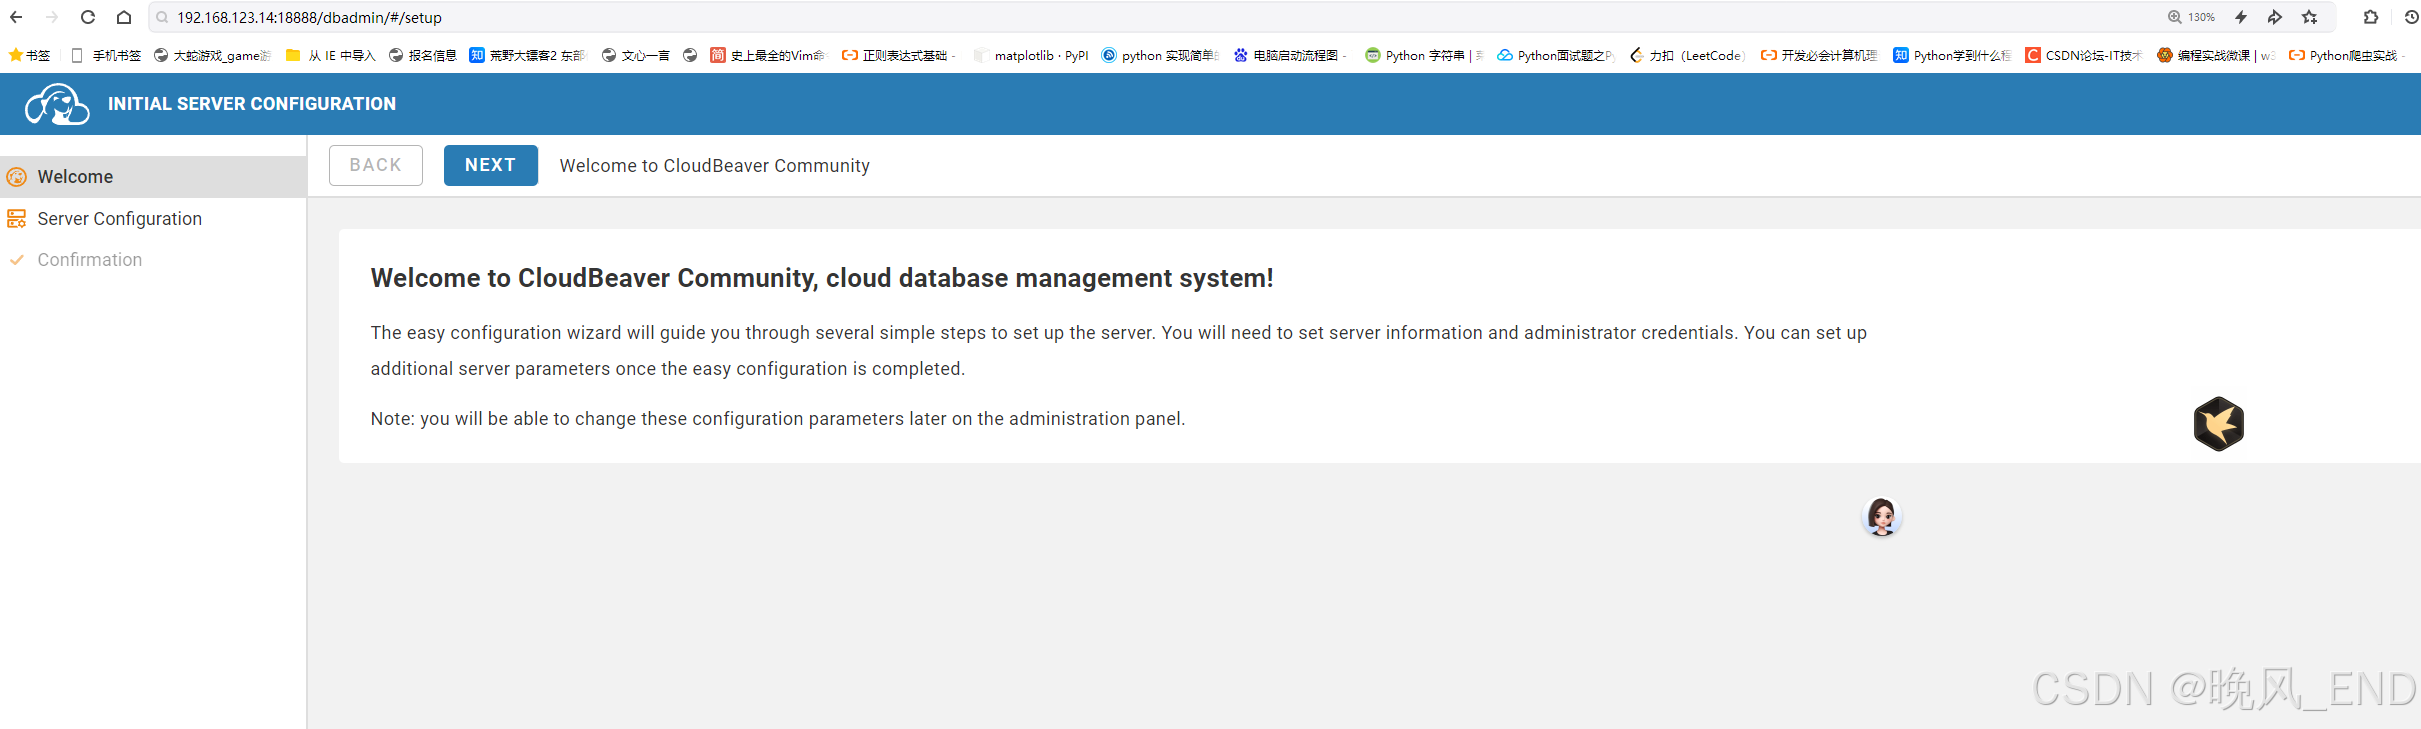Open the unlabeled globe bookmark after 文心一言

[x=690, y=56]
